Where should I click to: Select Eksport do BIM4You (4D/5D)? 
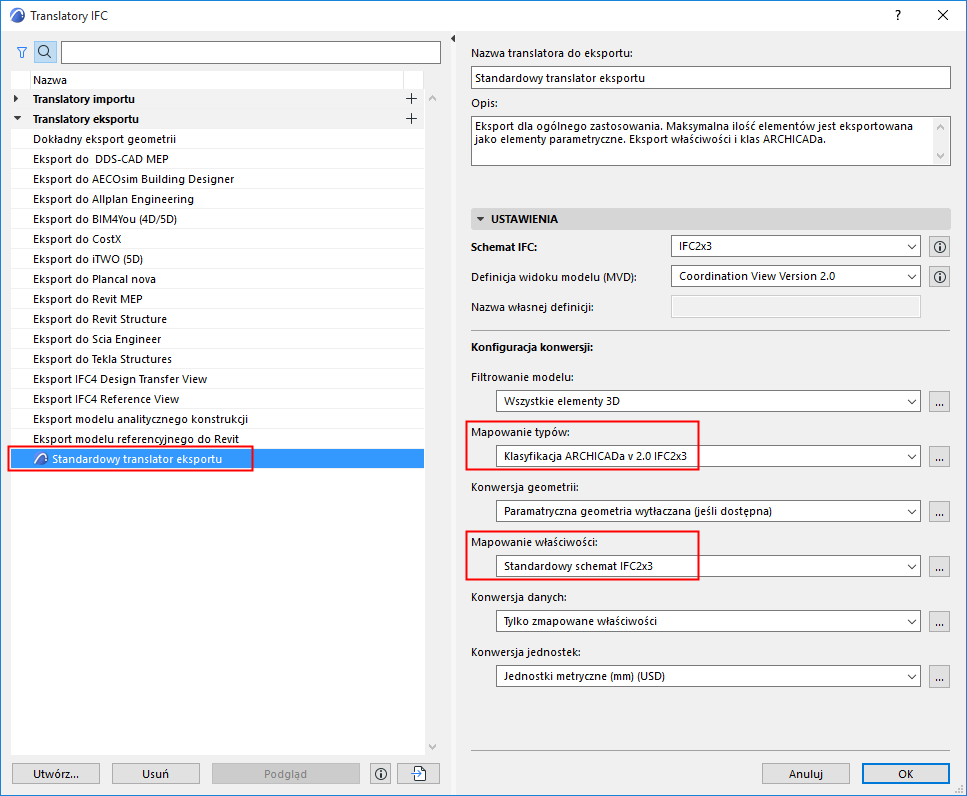point(217,219)
